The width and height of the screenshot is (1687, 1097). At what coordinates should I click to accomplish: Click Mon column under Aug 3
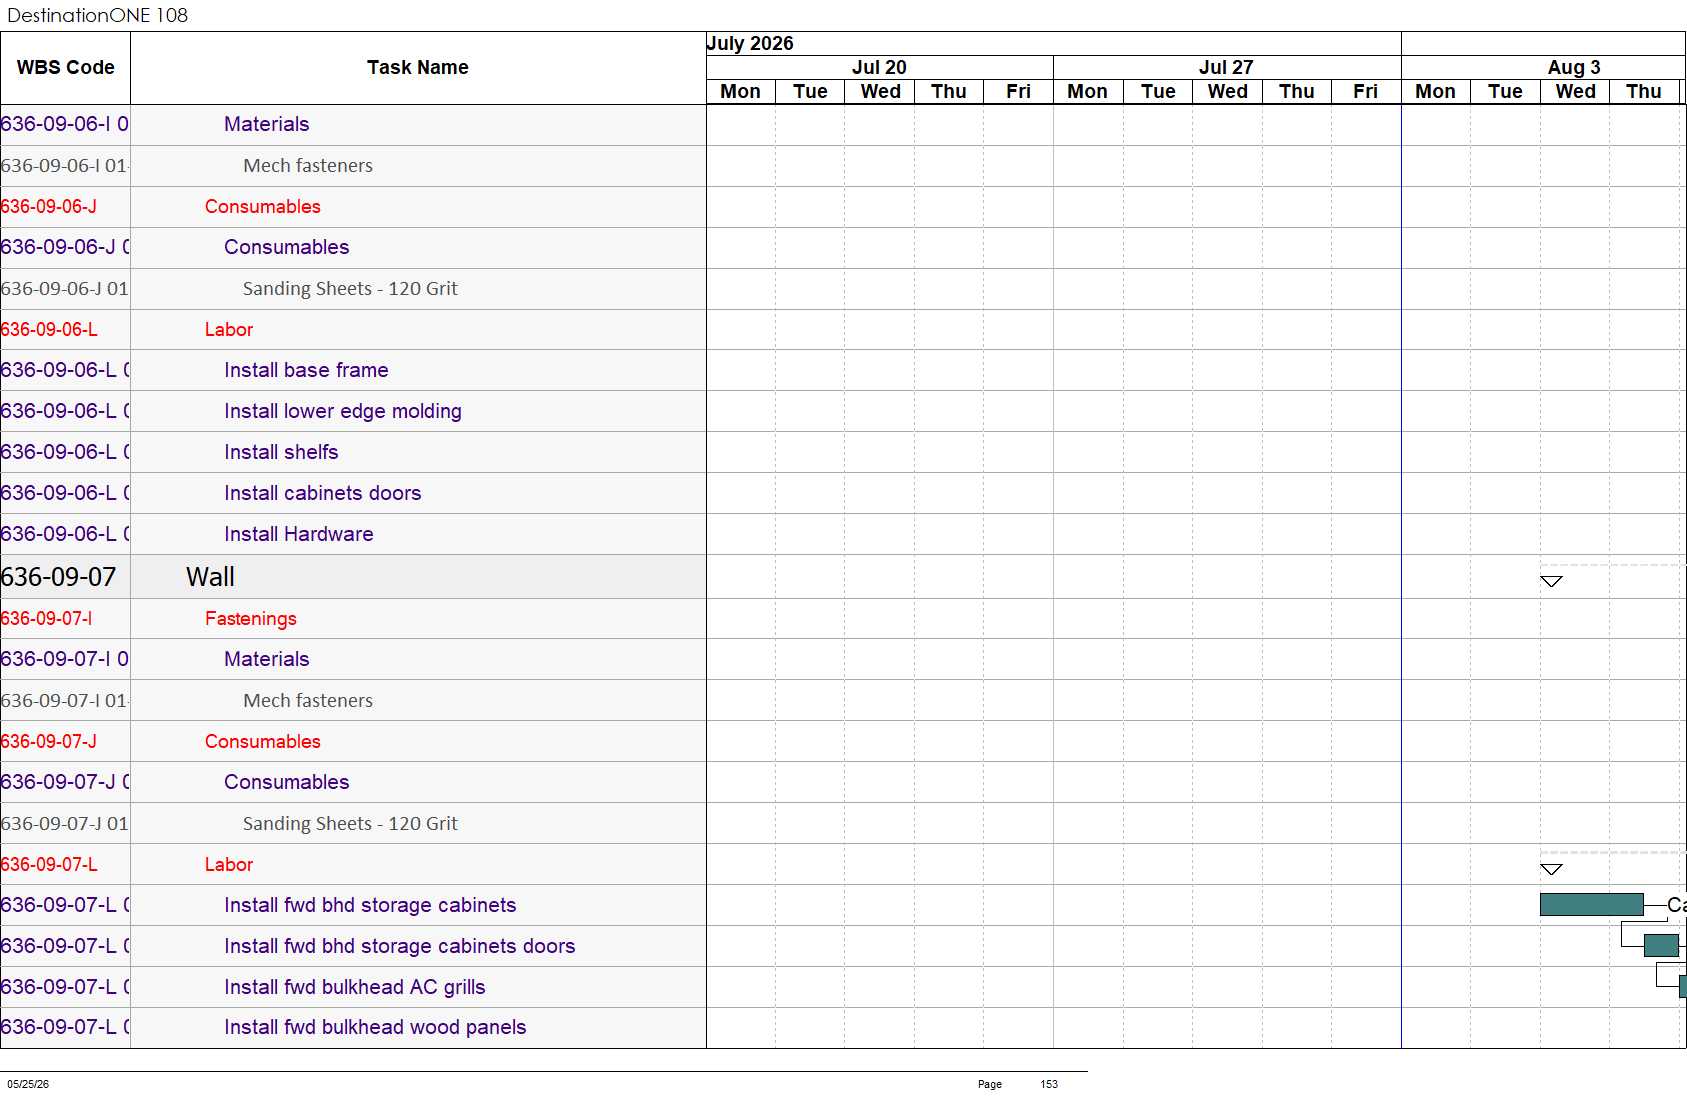1435,91
